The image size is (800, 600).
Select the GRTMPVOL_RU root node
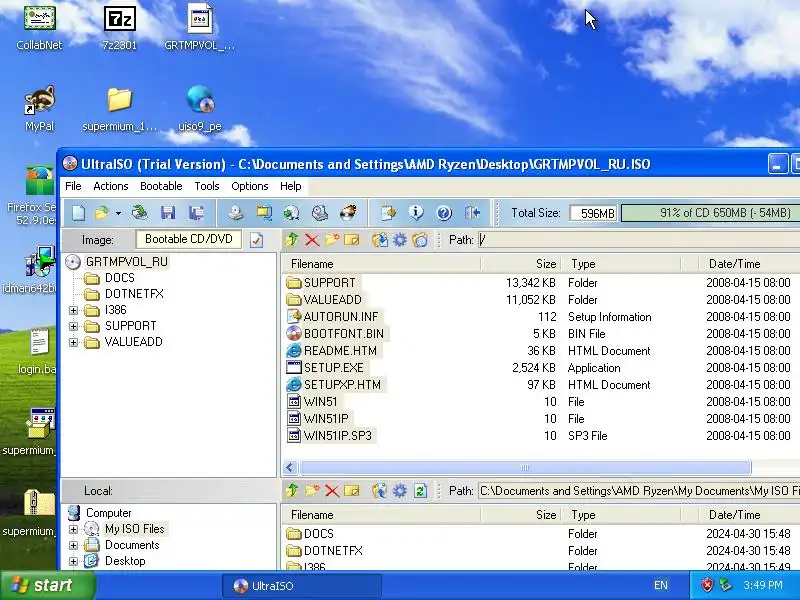pos(127,262)
